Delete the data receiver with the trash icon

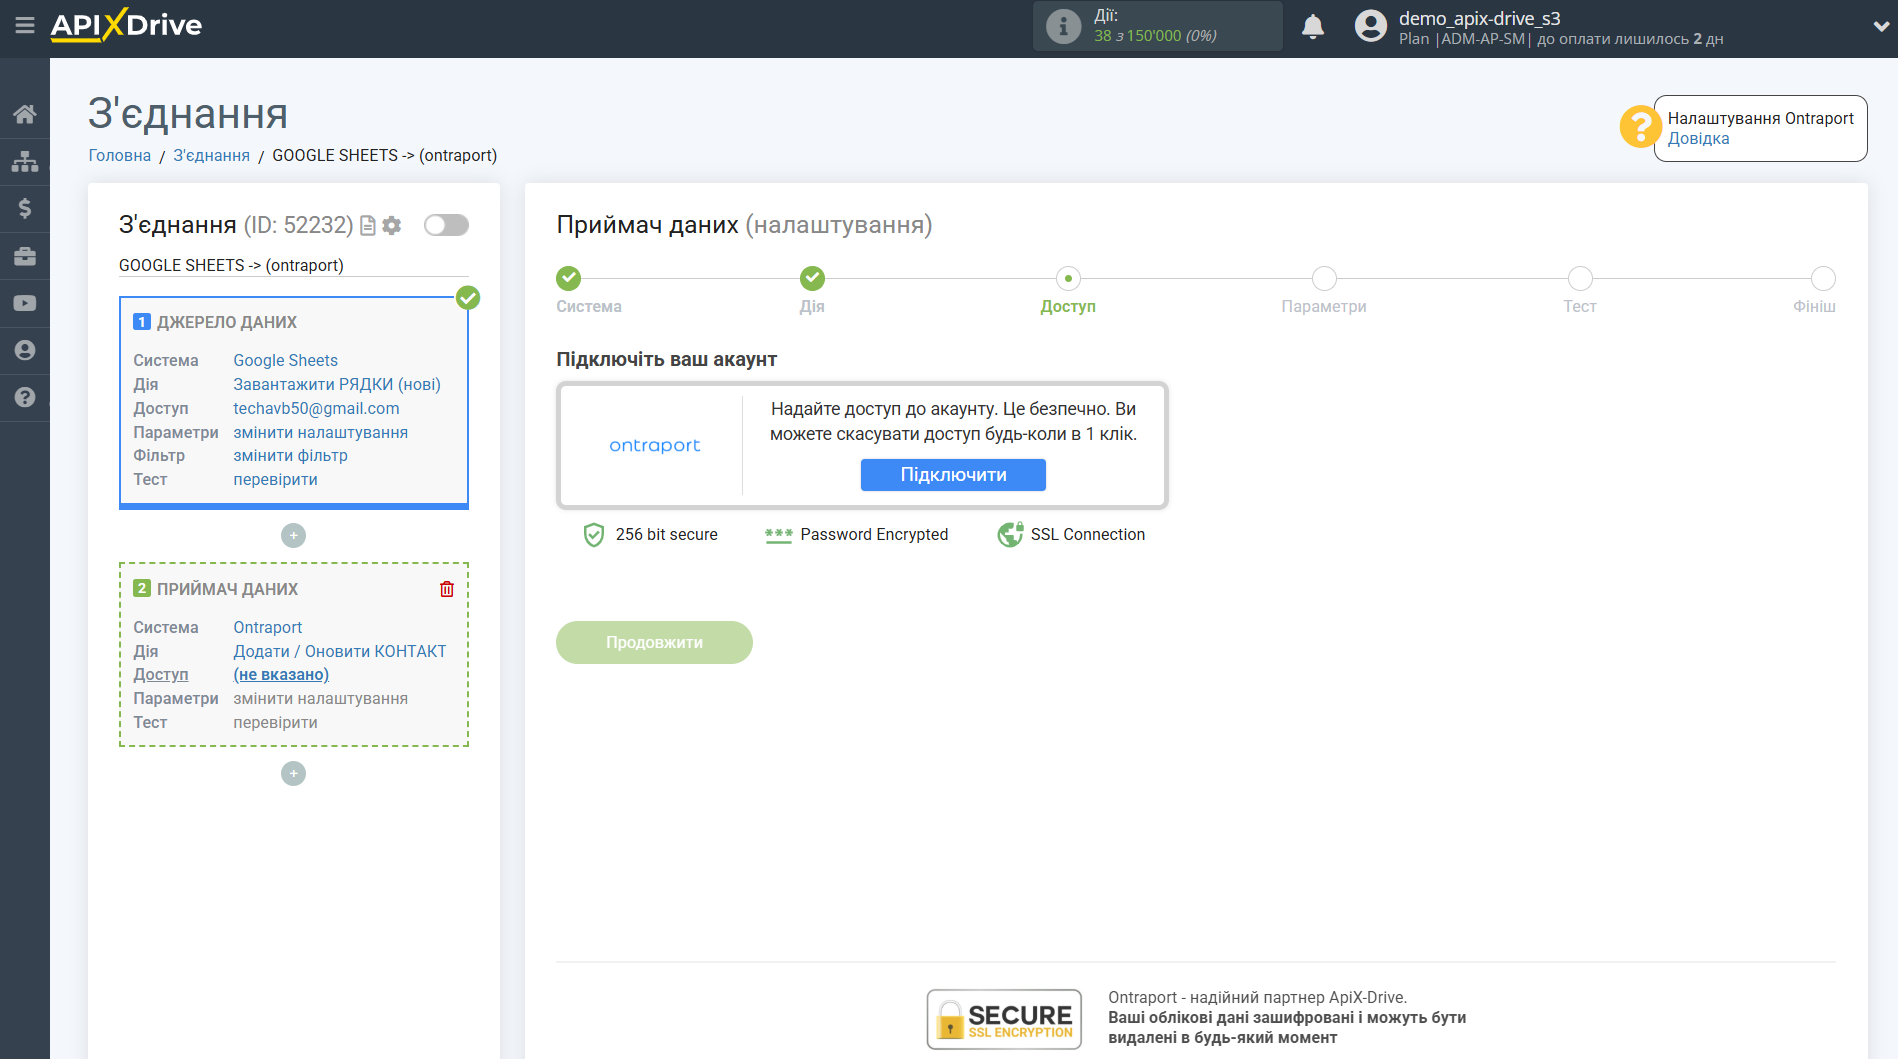click(x=447, y=589)
